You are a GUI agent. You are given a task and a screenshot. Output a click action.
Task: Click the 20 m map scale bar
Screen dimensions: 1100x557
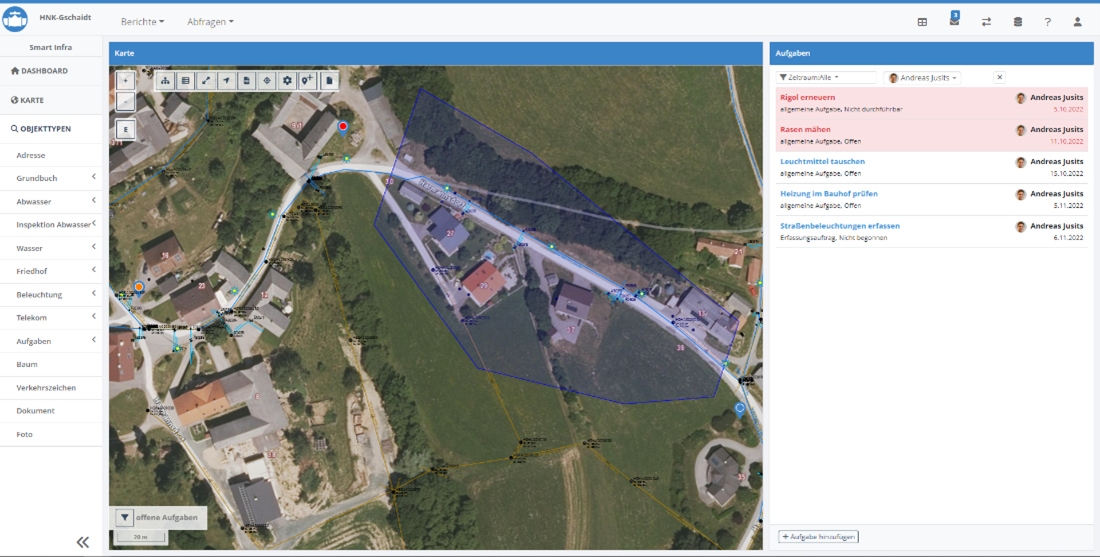tap(141, 537)
